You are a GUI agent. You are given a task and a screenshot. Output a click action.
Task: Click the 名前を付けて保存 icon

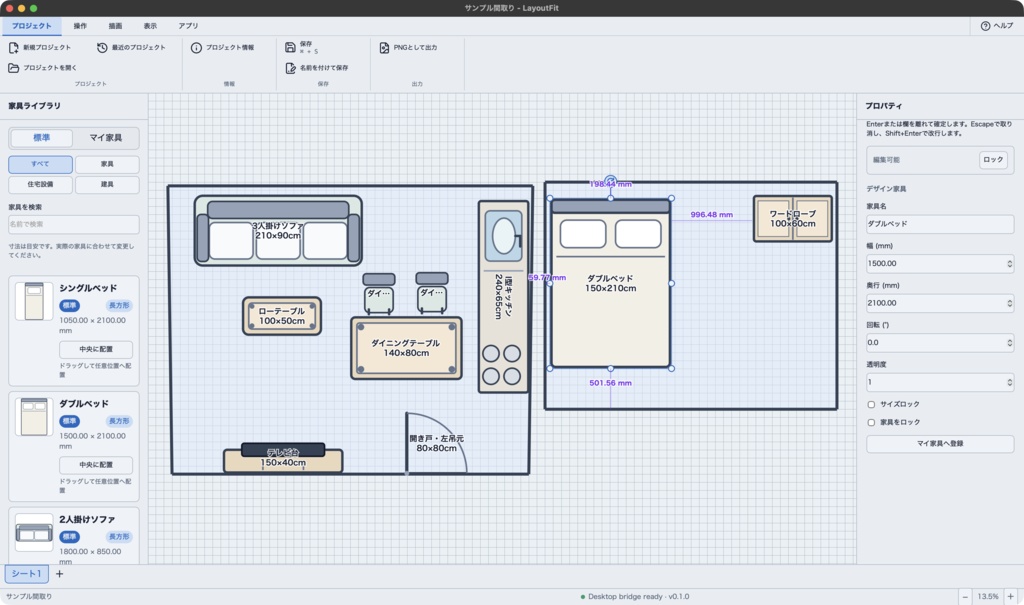pos(290,68)
